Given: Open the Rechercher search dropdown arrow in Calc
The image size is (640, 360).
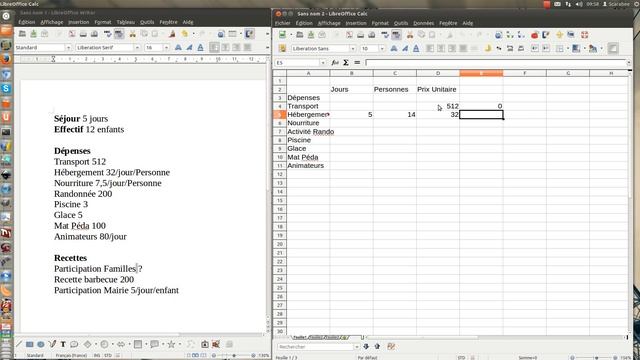Looking at the screenshot, I should pyautogui.click(x=357, y=347).
